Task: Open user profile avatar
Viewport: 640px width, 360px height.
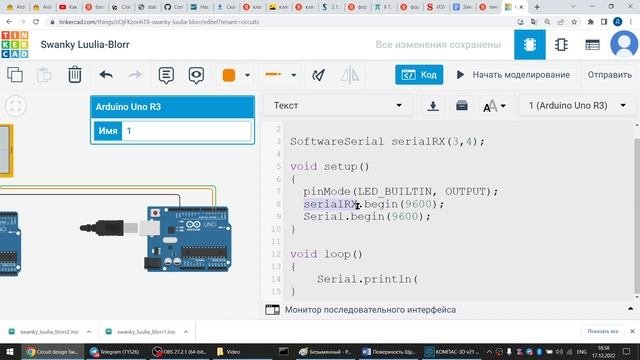Action: [624, 44]
